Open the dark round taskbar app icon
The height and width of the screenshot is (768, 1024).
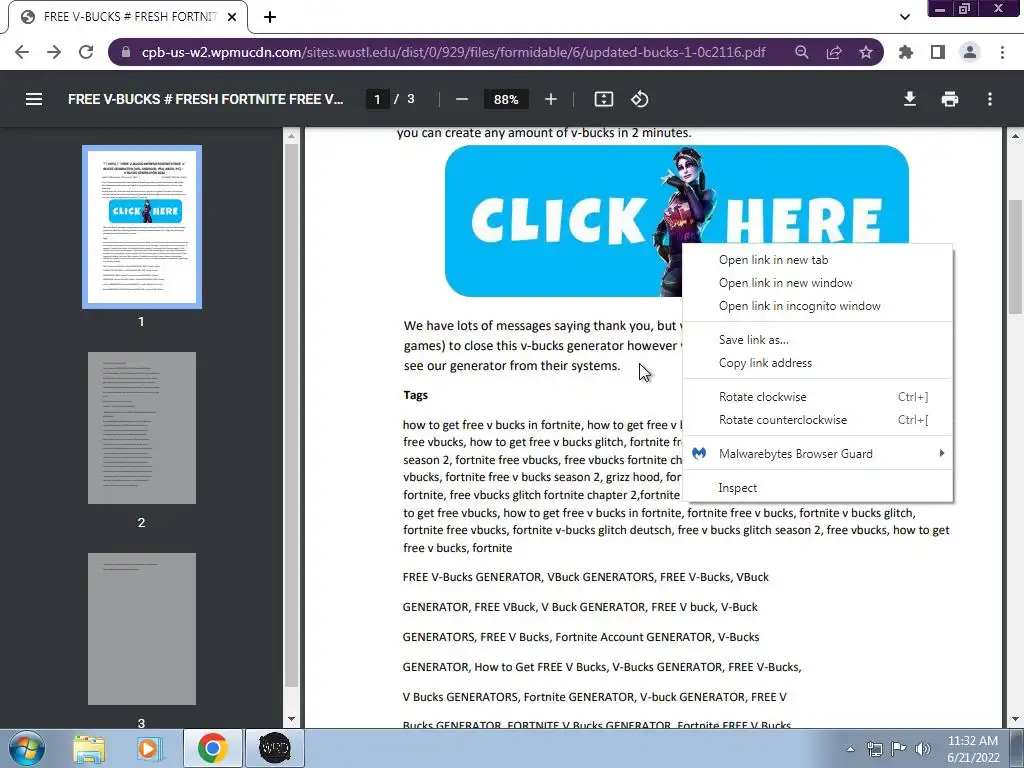pos(274,748)
